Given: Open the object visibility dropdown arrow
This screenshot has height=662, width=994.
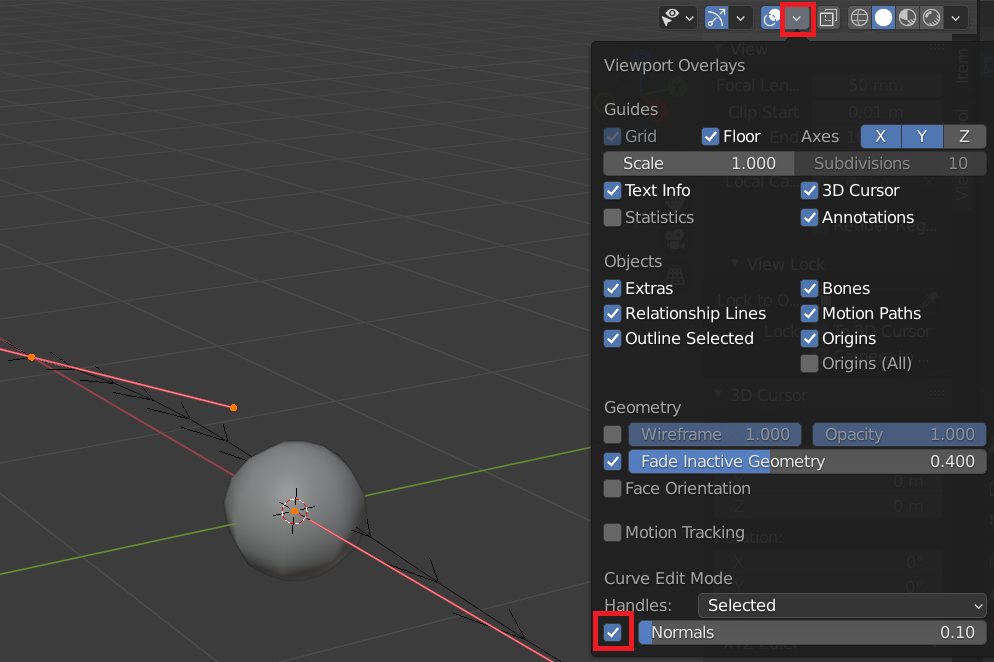Looking at the screenshot, I should (690, 18).
